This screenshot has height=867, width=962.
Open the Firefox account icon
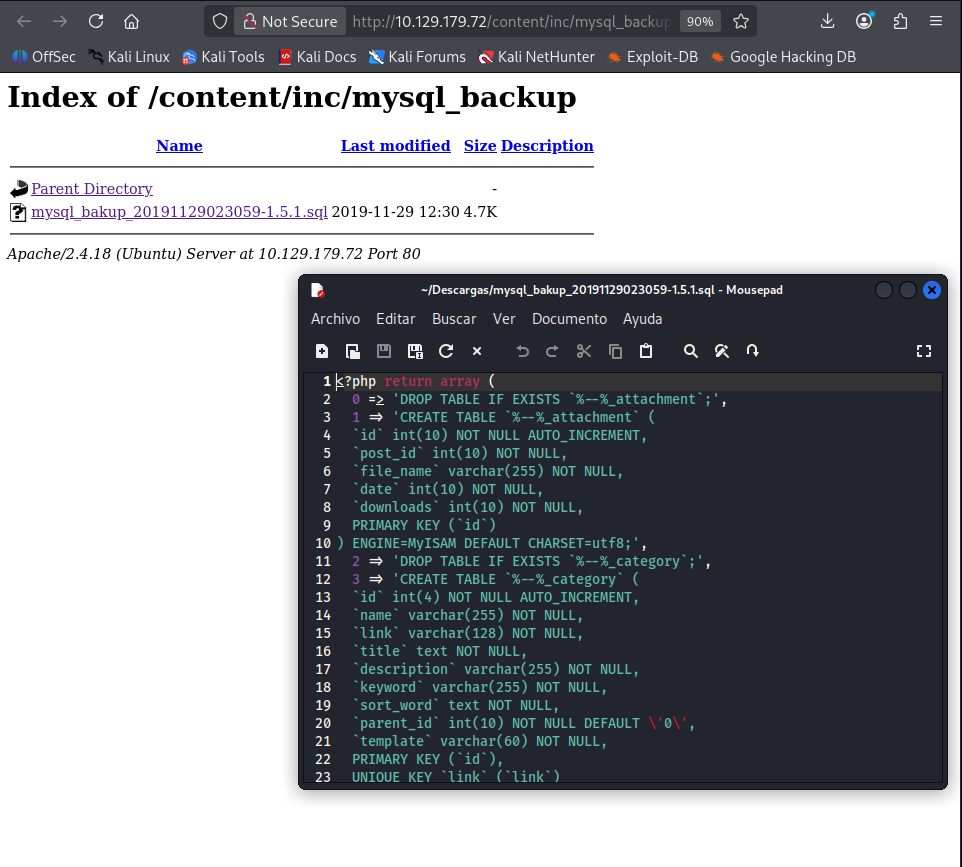click(x=864, y=21)
